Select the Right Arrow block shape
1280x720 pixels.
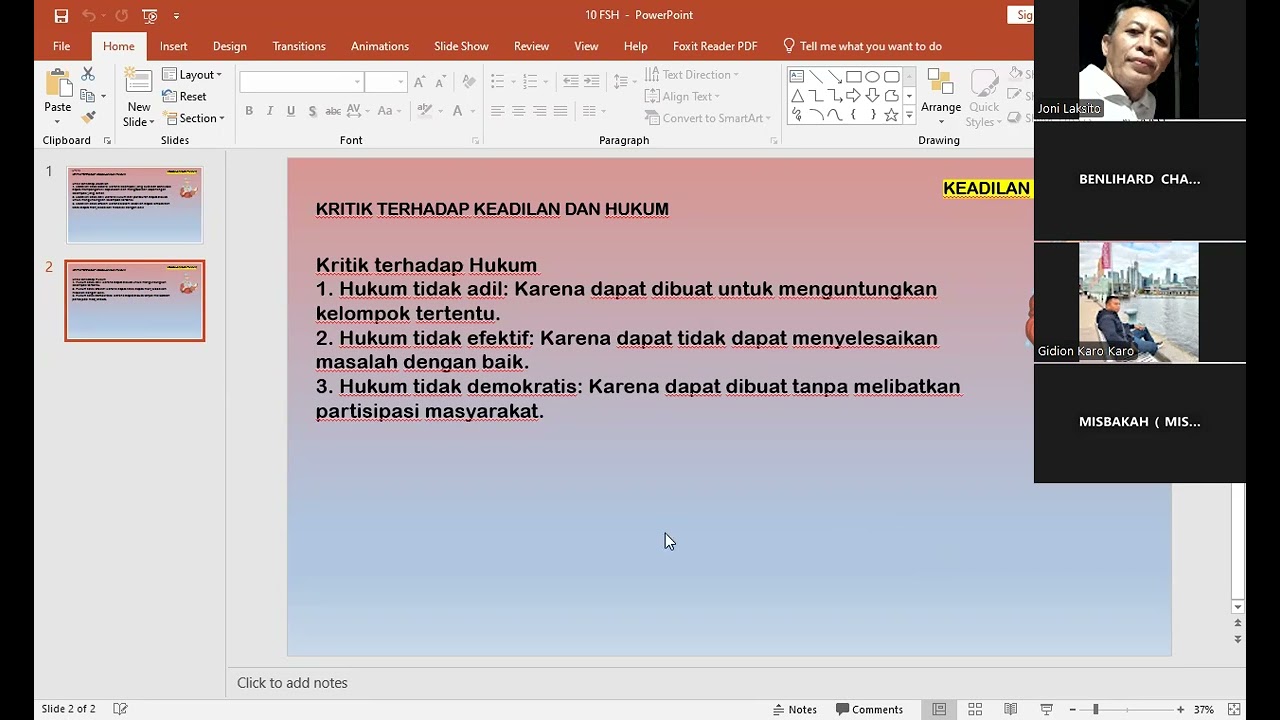pos(853,96)
